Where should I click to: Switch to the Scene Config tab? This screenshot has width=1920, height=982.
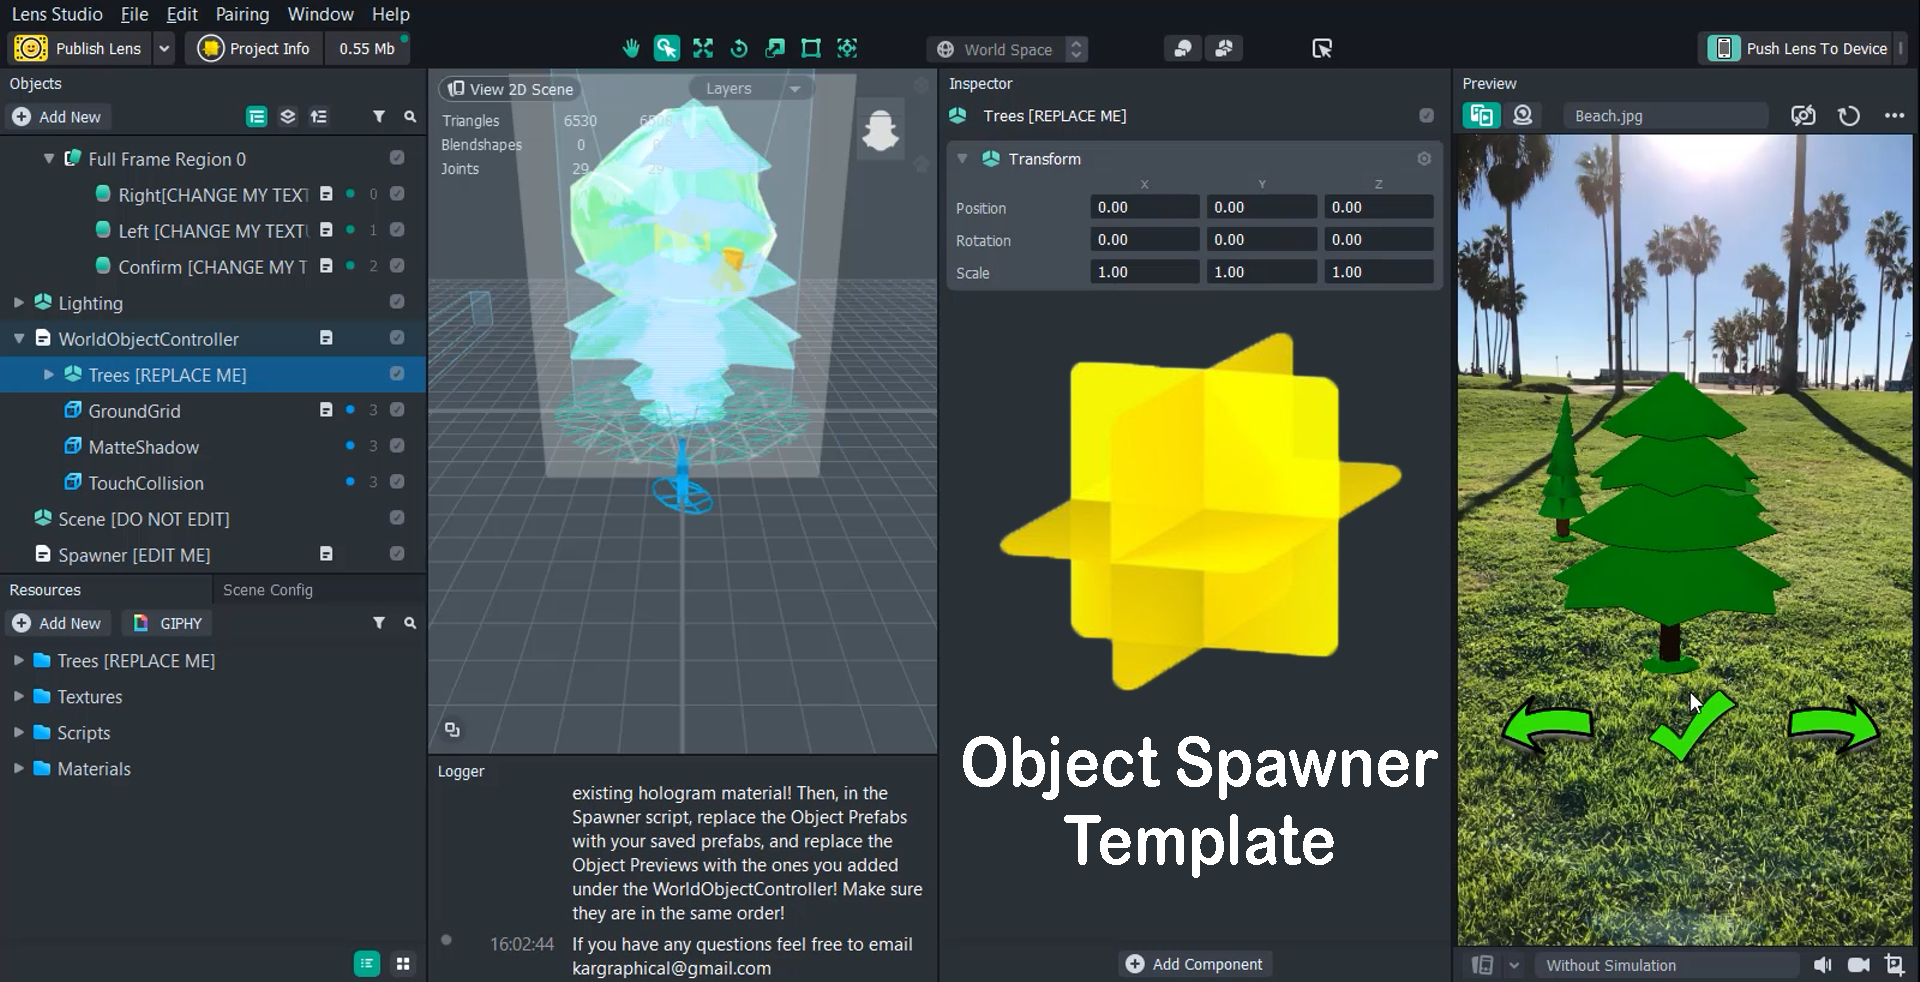point(268,590)
